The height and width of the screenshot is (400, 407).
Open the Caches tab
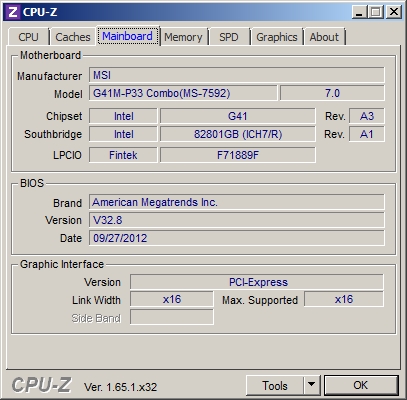(x=73, y=37)
